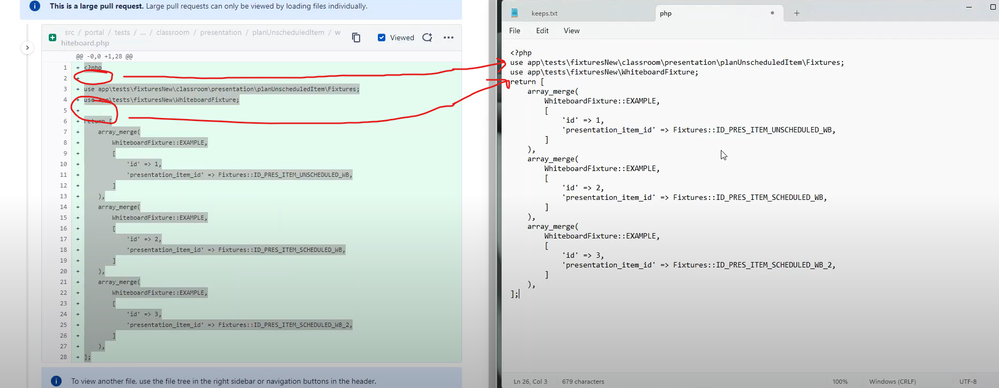The height and width of the screenshot is (388, 999).
Task: Click "'id' => 3," on diff line 24
Action: click(143, 314)
